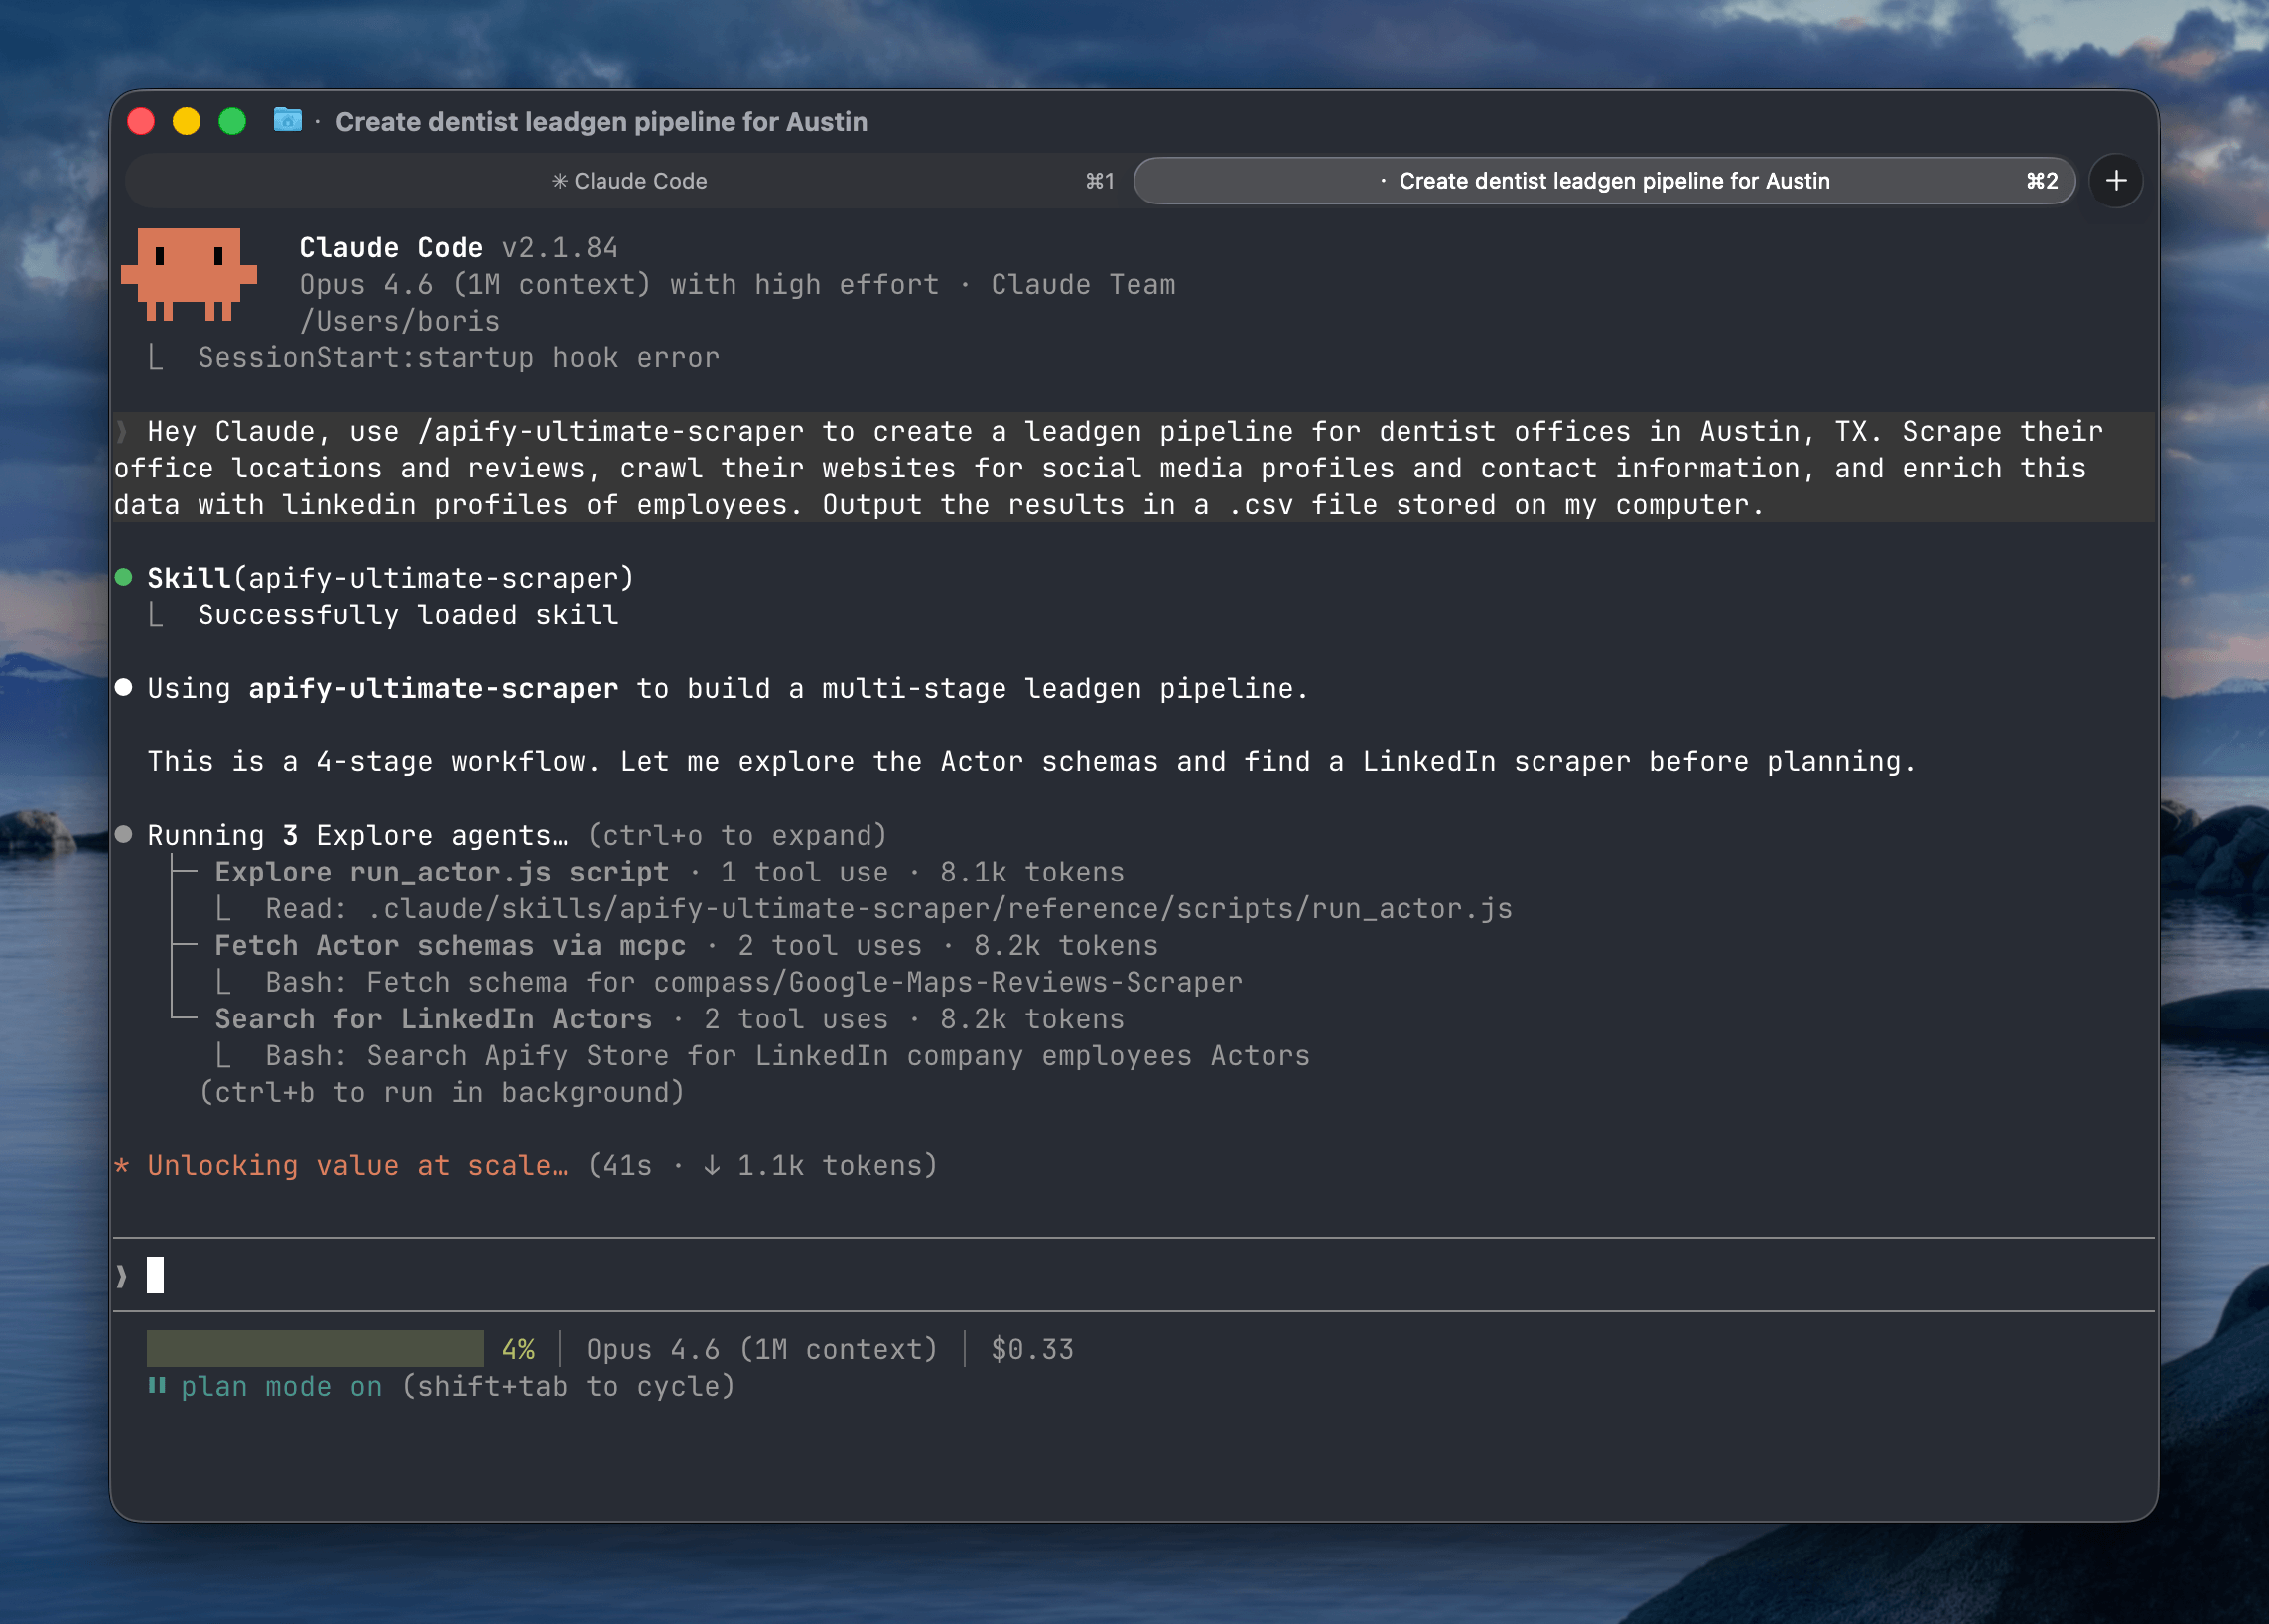
Task: Click the white dot beside Using apify line
Action: point(124,687)
